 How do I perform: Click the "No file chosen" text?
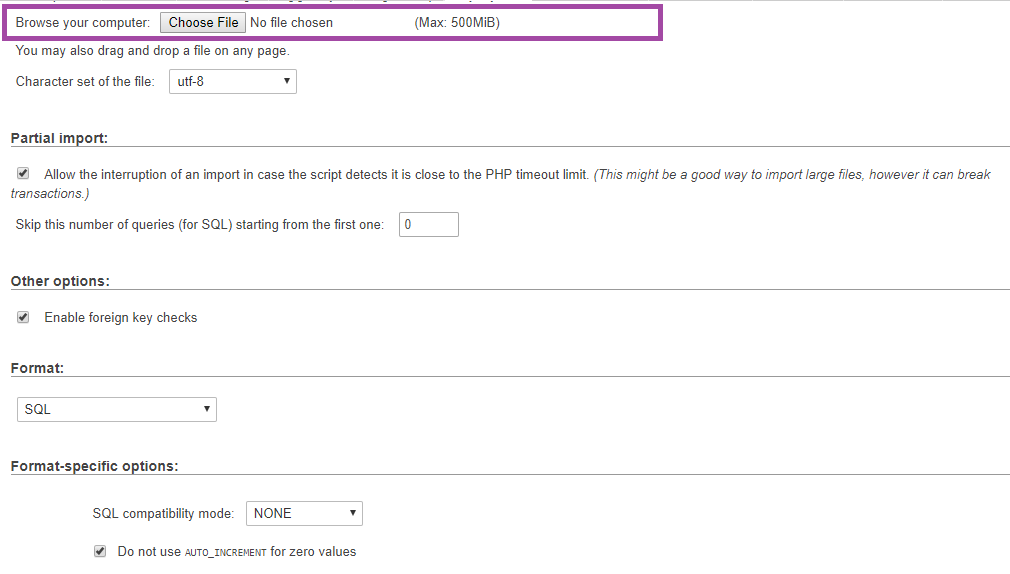291,22
